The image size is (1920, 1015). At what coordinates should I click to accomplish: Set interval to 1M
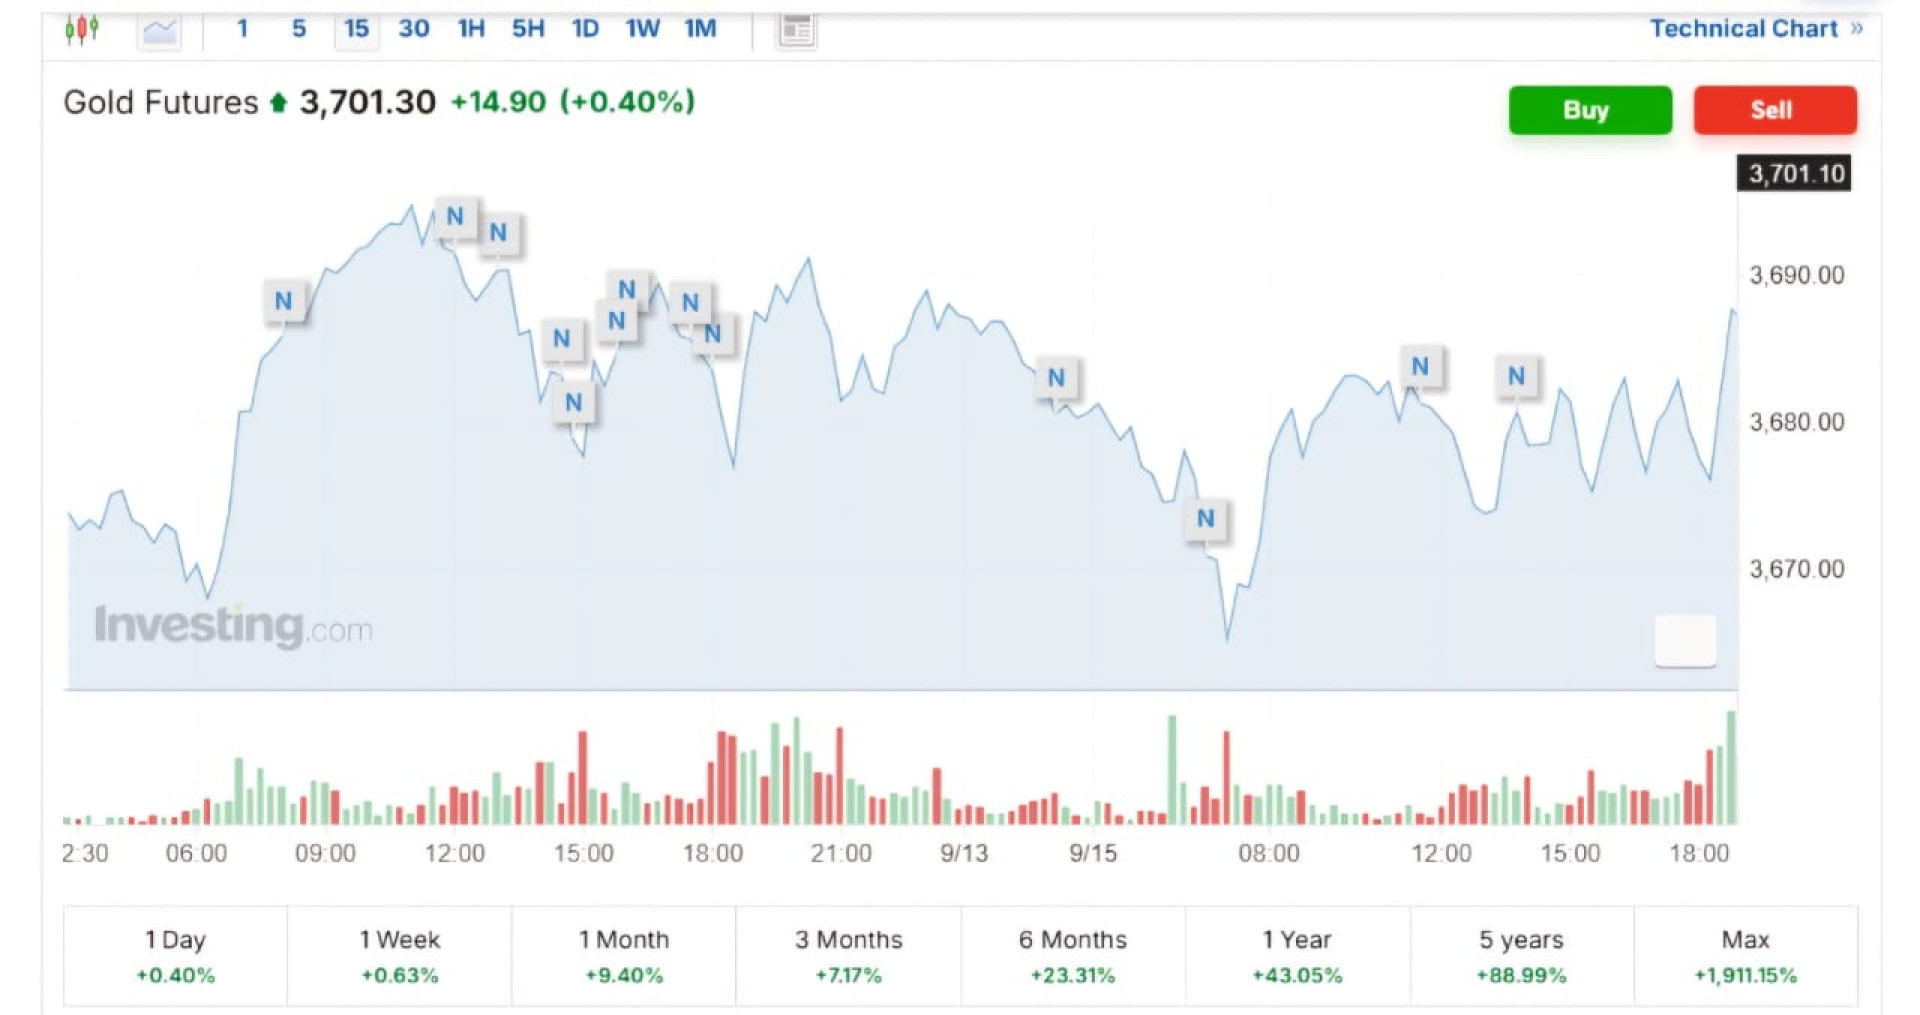700,29
